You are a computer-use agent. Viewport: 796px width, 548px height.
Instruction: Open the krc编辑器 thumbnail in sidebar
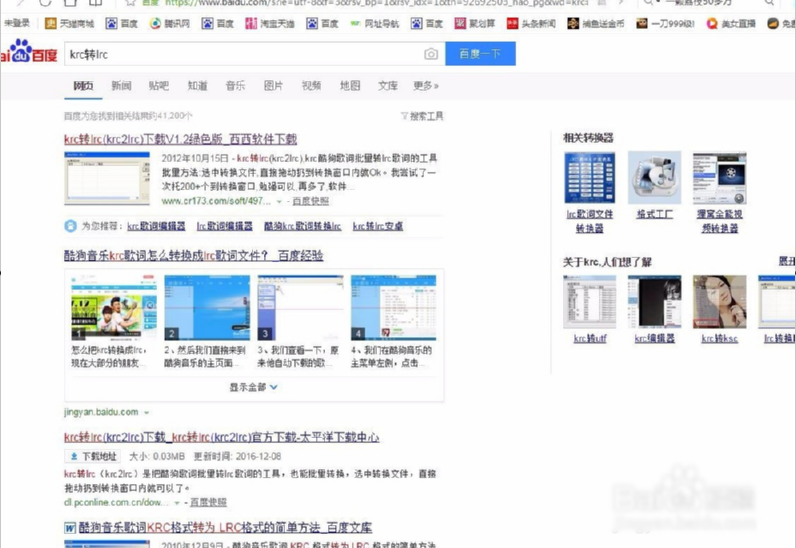655,302
